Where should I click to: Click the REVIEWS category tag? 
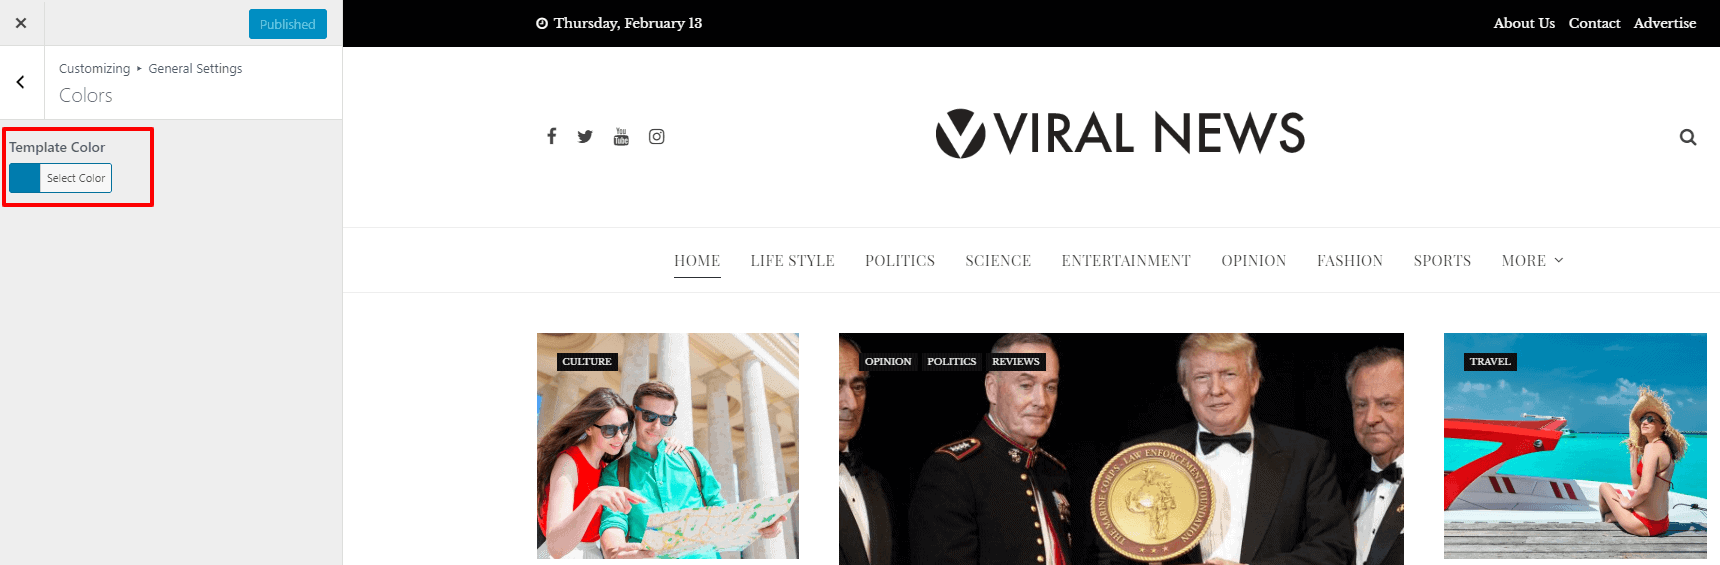pyautogui.click(x=1016, y=362)
